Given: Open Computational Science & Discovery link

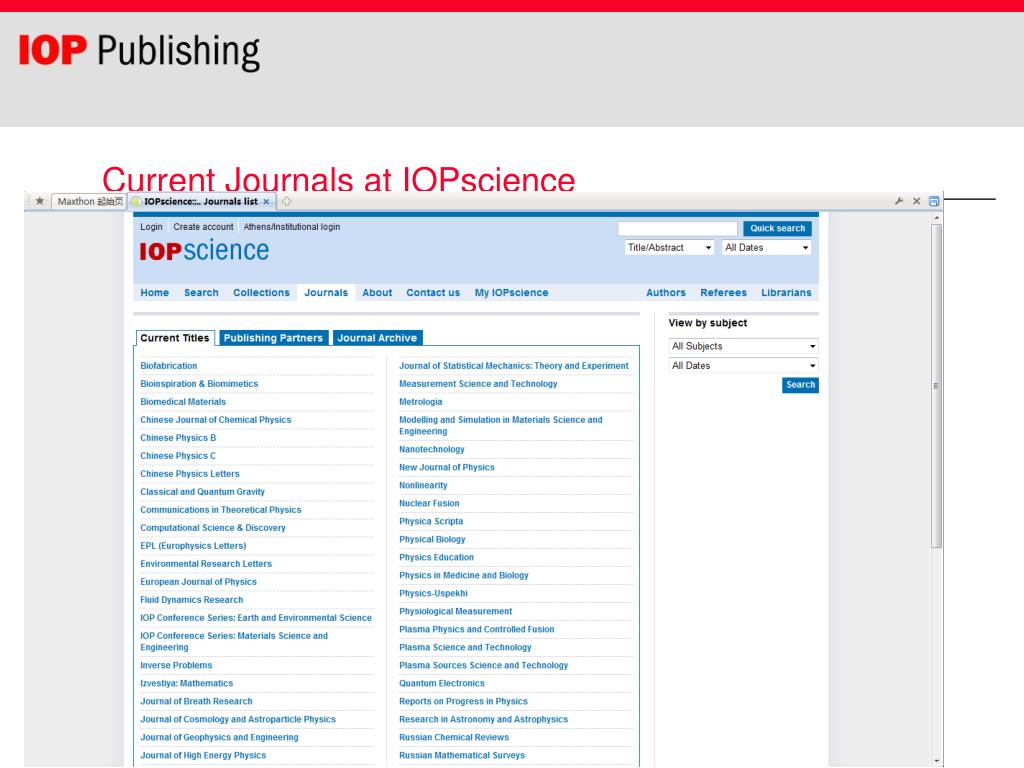Looking at the screenshot, I should tap(213, 528).
